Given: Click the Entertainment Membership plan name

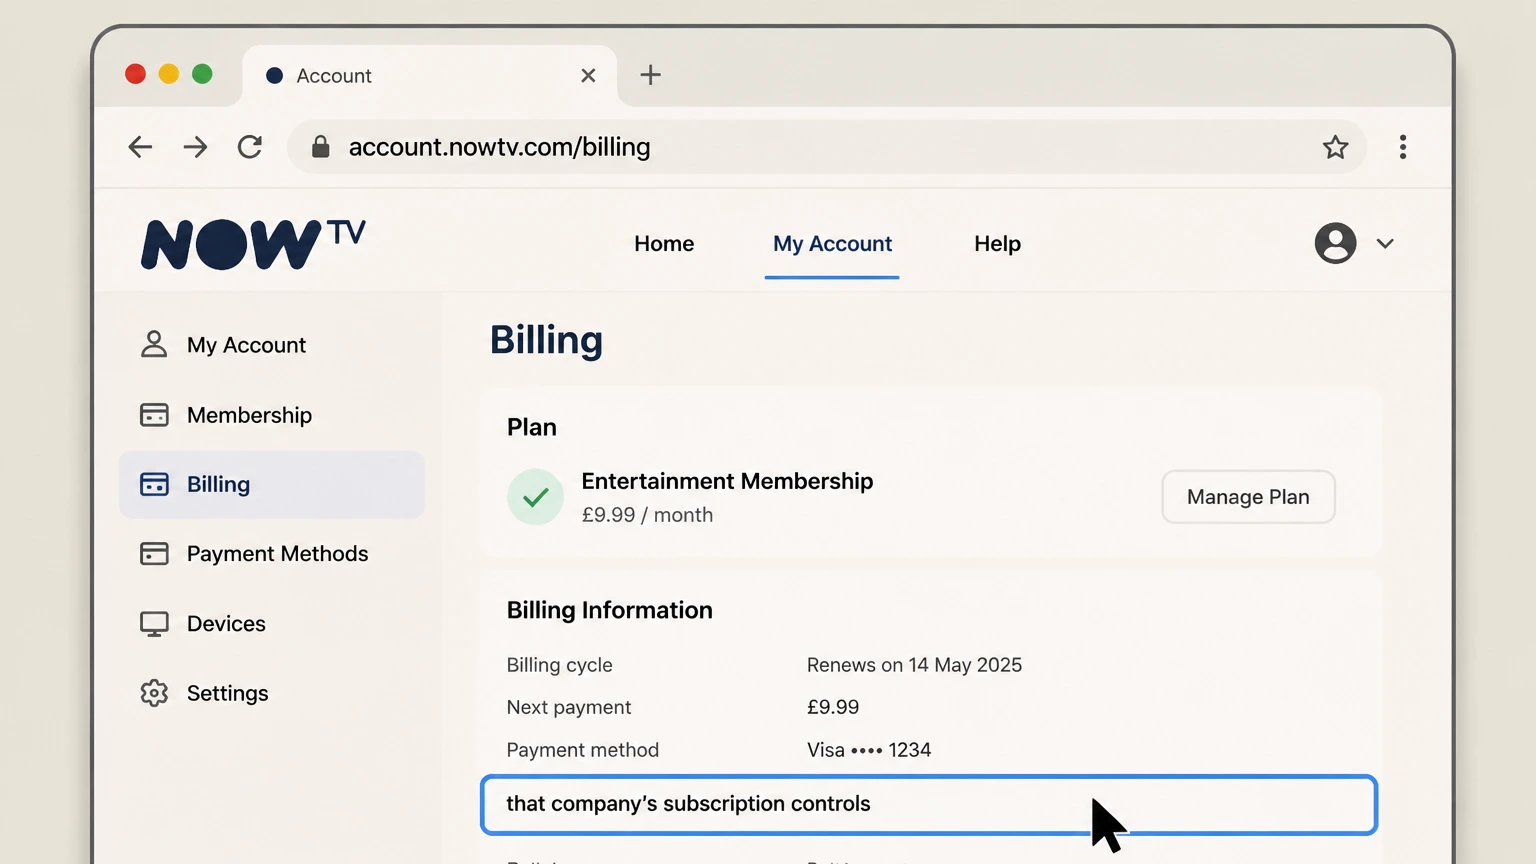Looking at the screenshot, I should 727,481.
